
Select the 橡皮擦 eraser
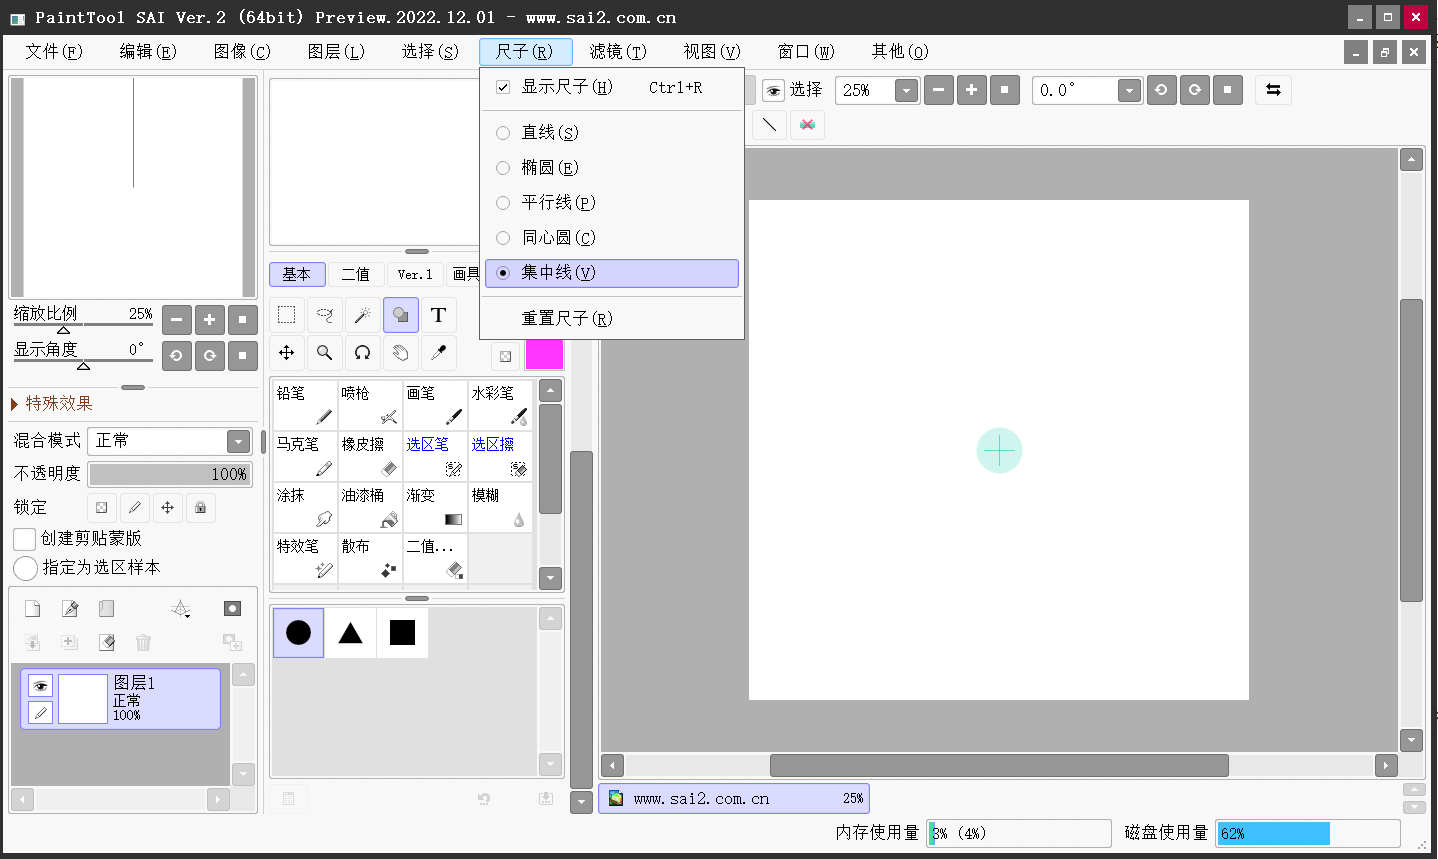(370, 456)
